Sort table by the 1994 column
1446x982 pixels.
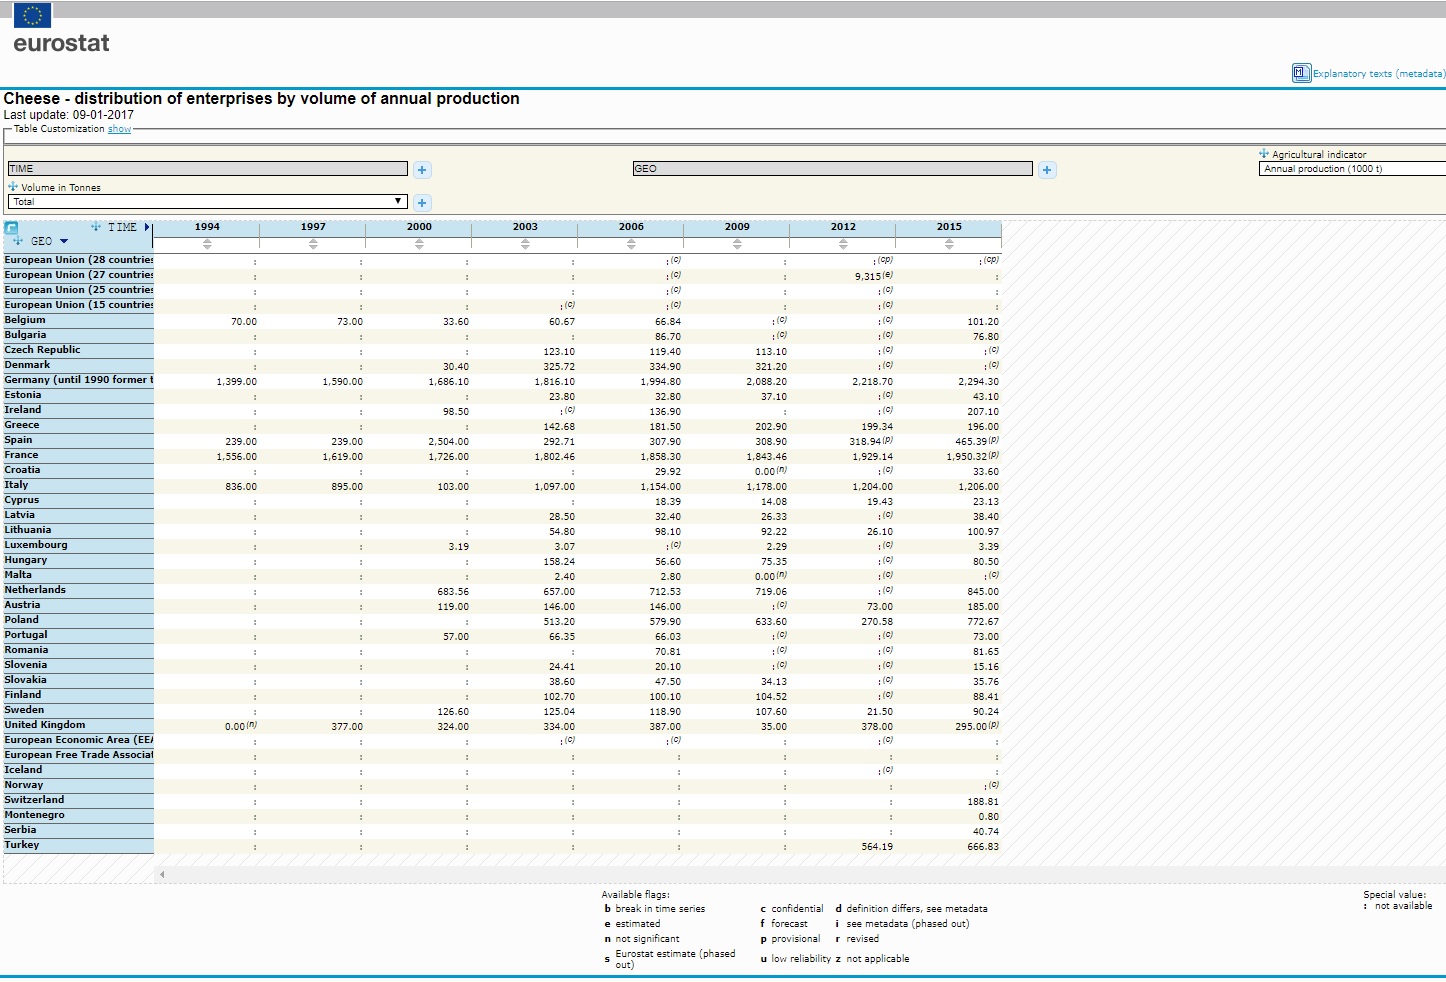click(207, 244)
